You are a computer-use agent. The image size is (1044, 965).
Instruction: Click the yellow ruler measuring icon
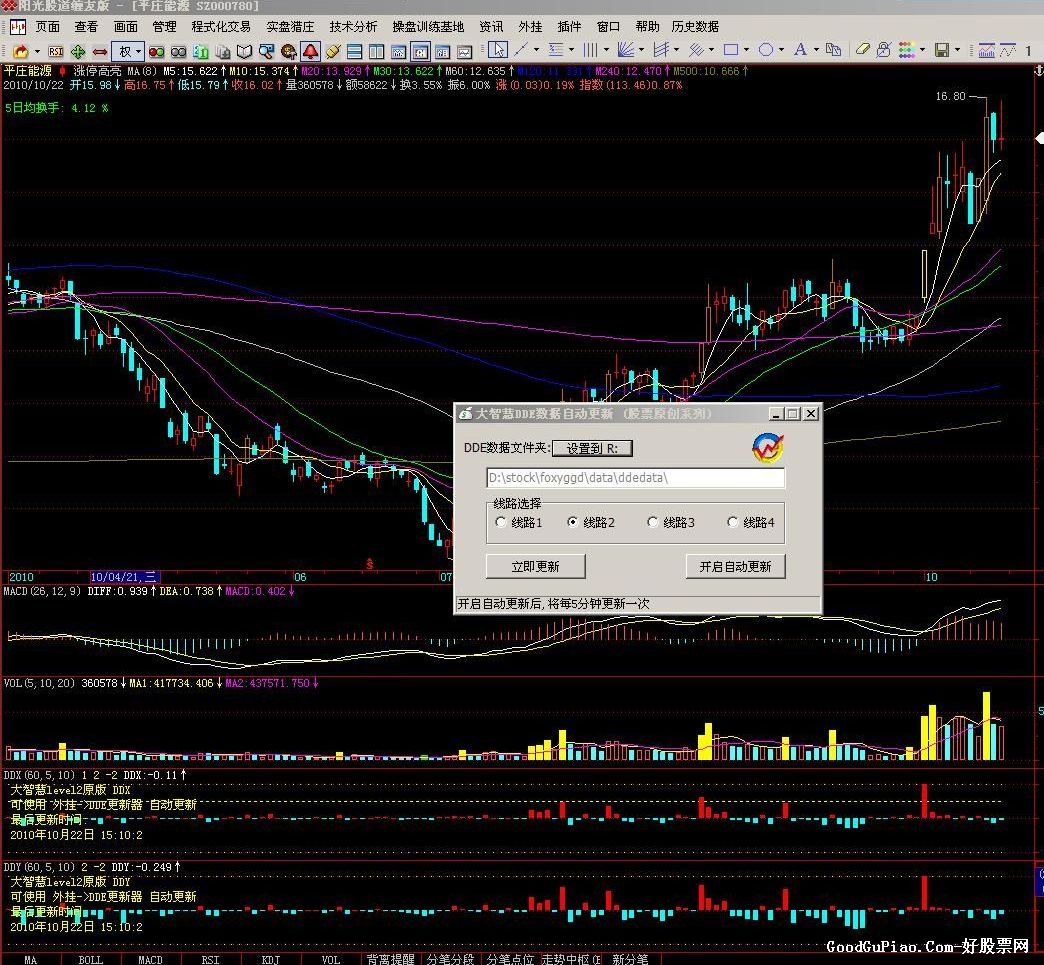(333, 51)
